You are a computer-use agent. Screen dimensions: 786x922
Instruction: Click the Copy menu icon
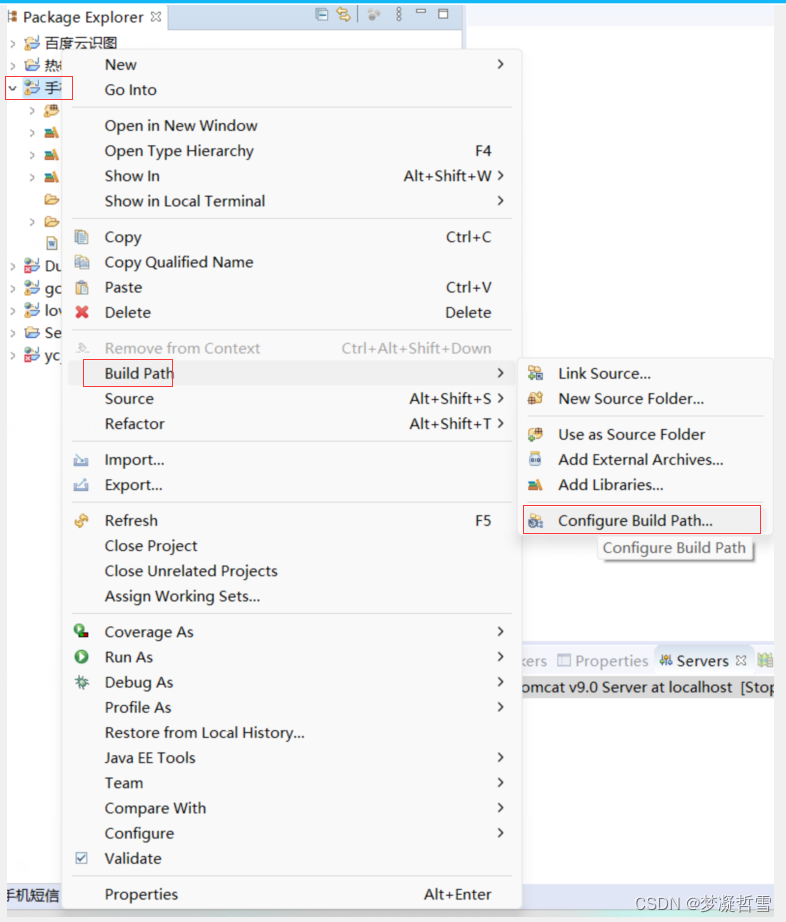pyautogui.click(x=82, y=237)
